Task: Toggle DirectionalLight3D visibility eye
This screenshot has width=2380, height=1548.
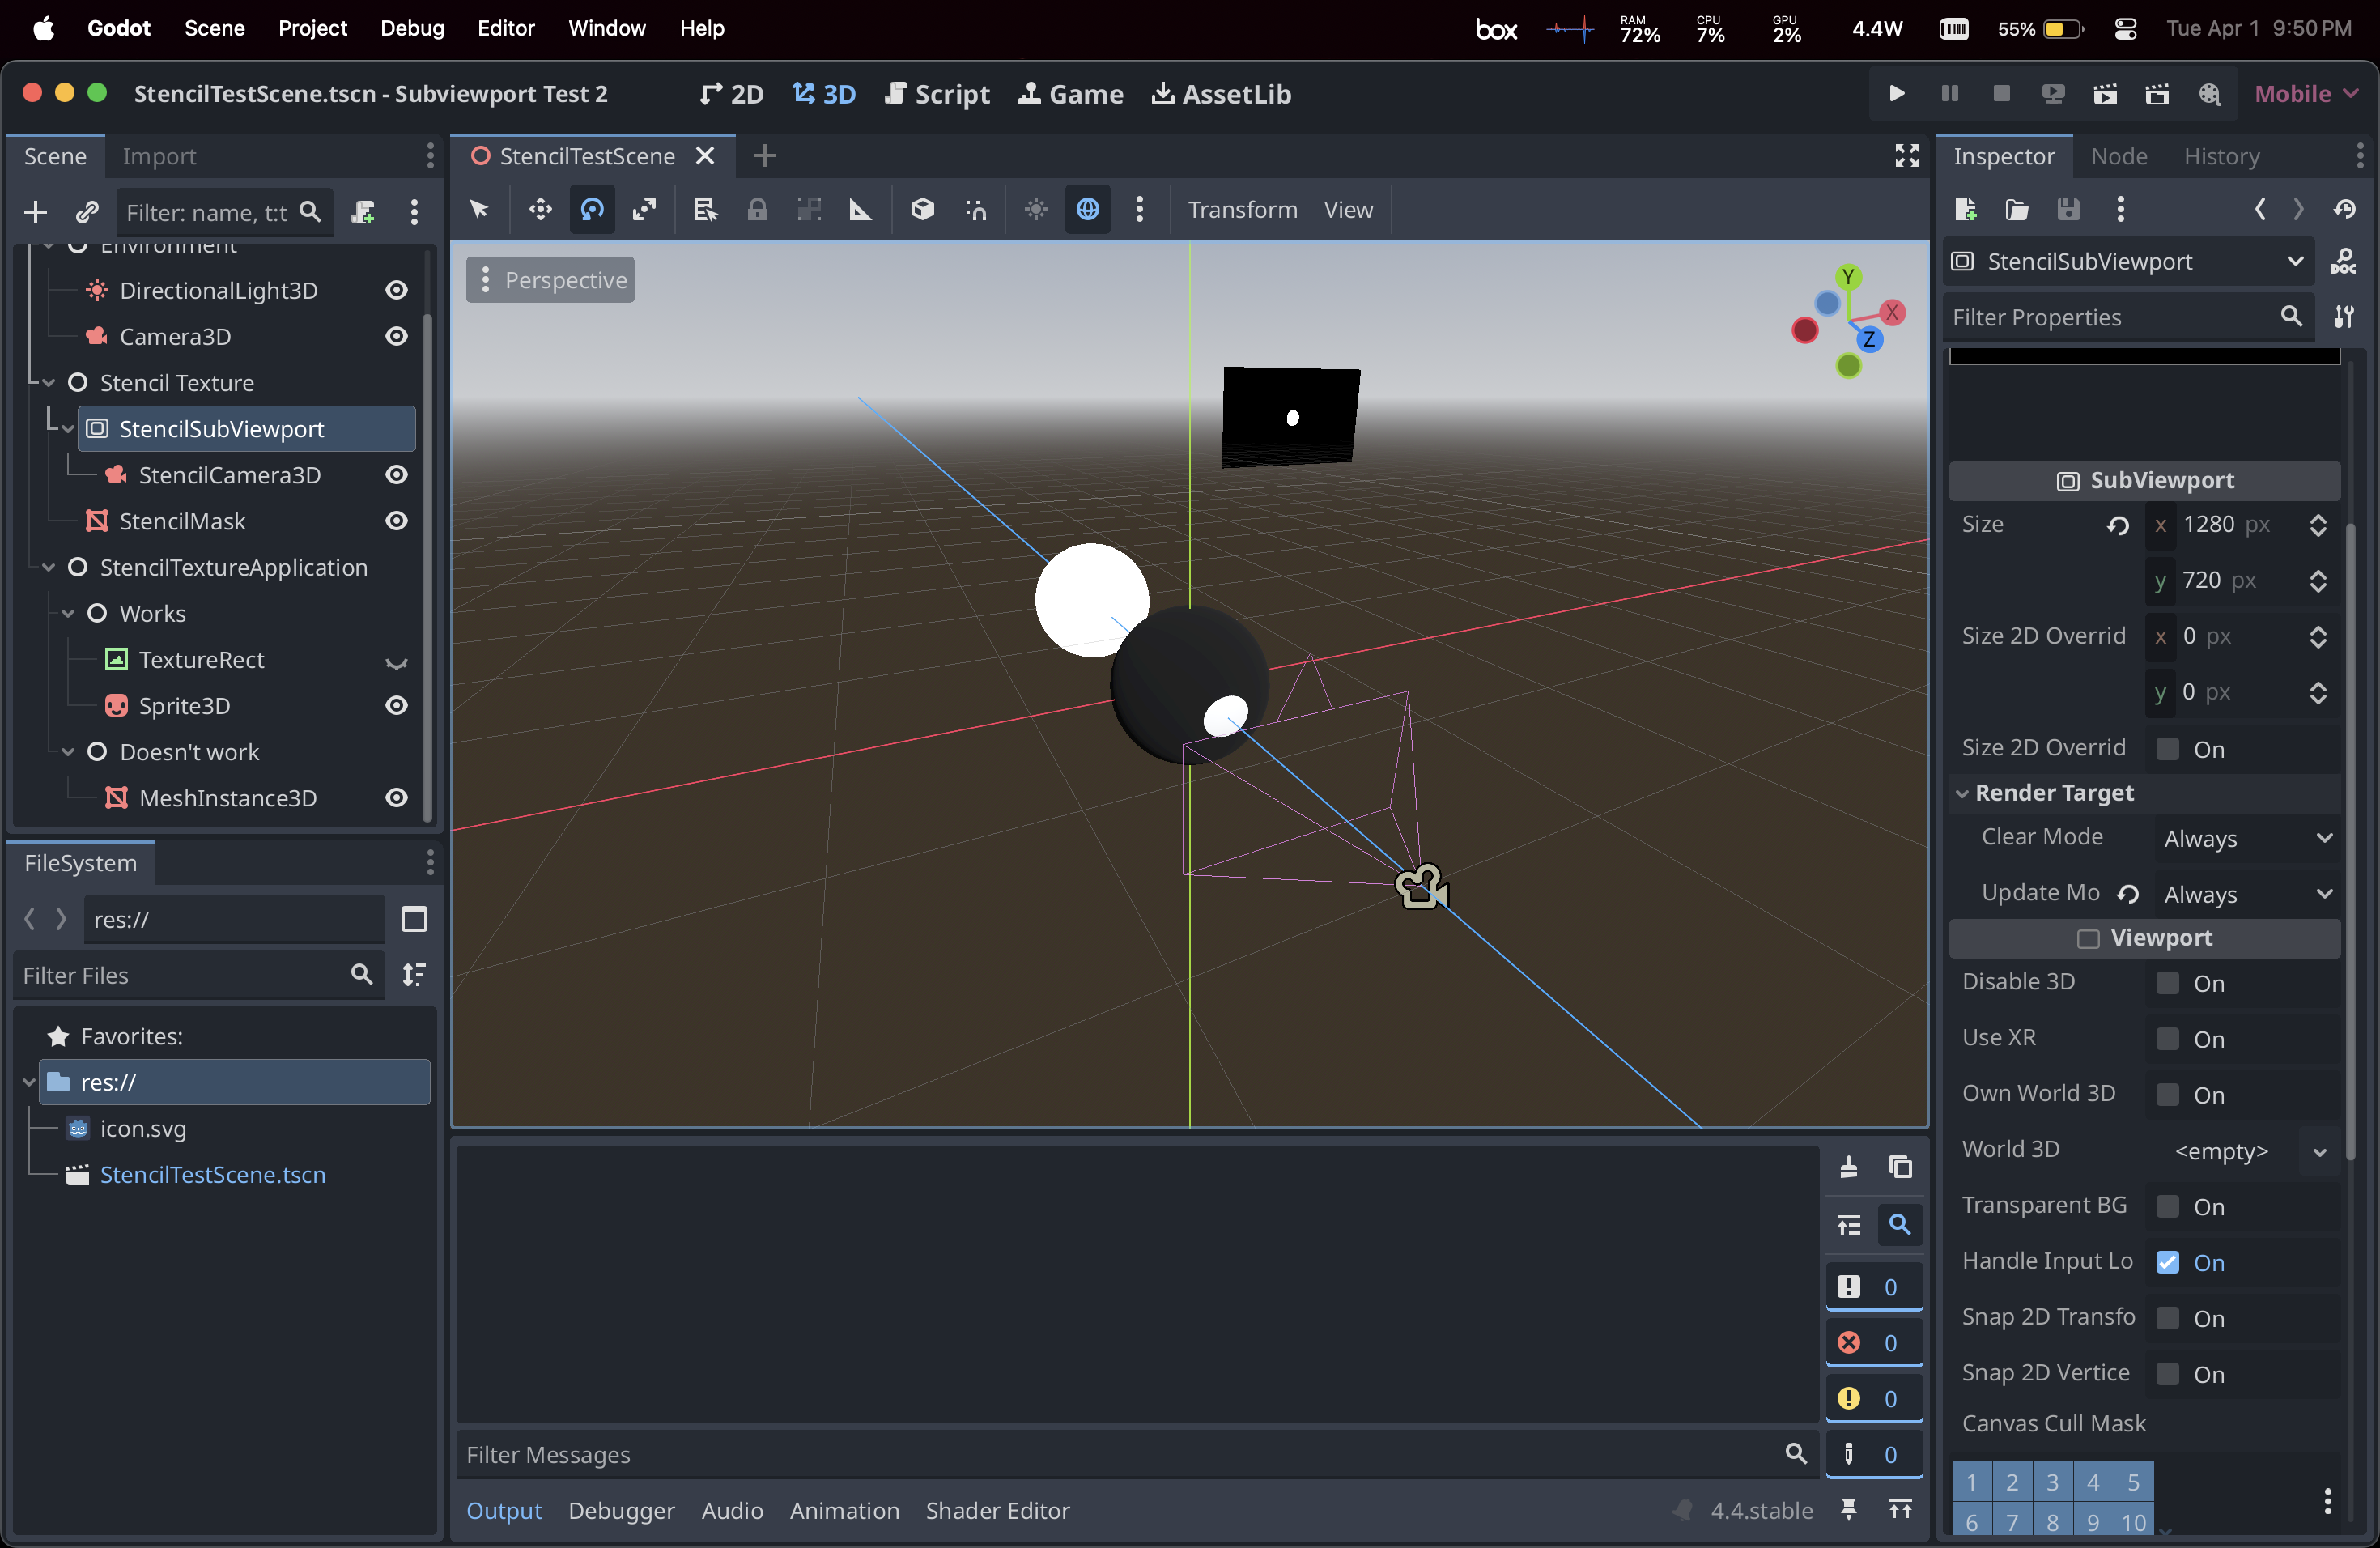Action: pyautogui.click(x=397, y=290)
